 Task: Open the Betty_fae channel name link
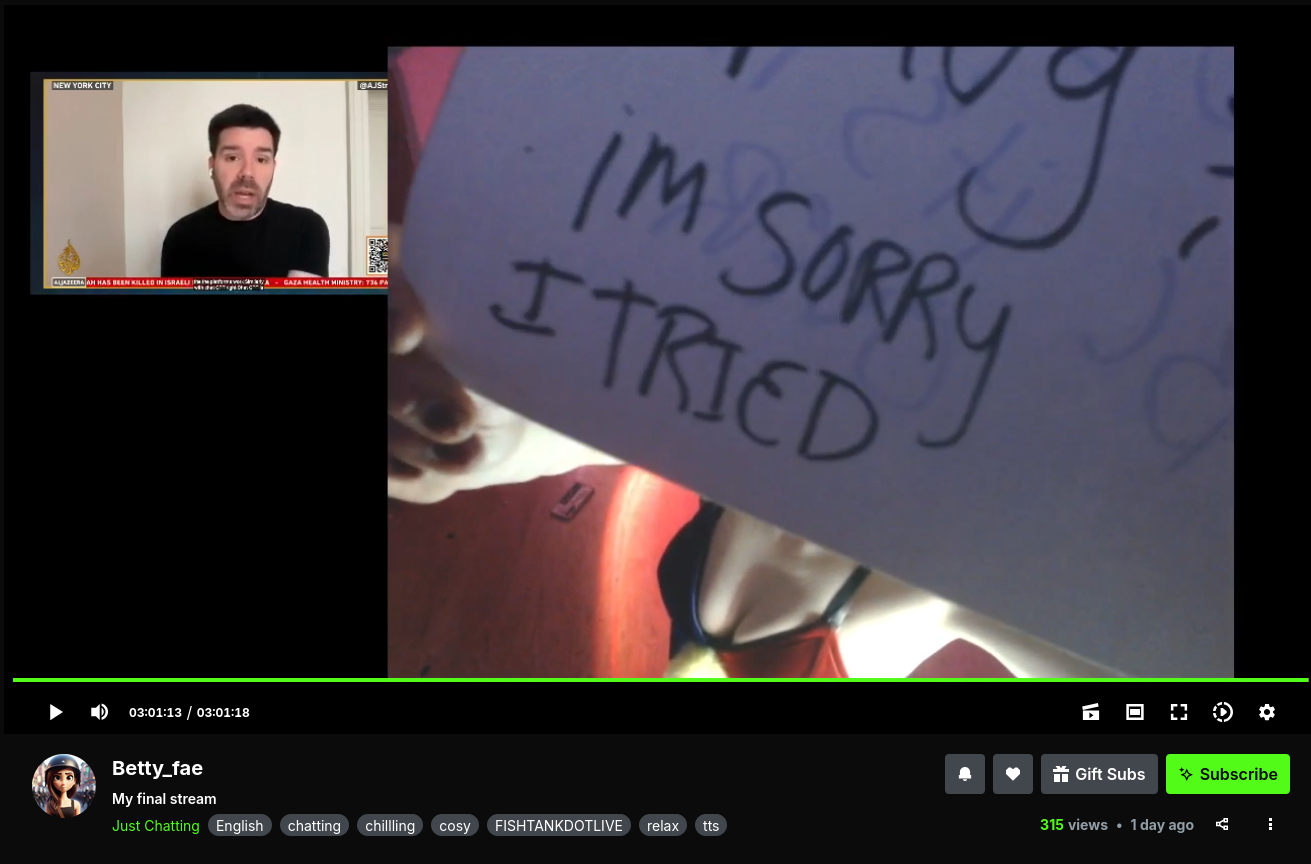tap(157, 768)
